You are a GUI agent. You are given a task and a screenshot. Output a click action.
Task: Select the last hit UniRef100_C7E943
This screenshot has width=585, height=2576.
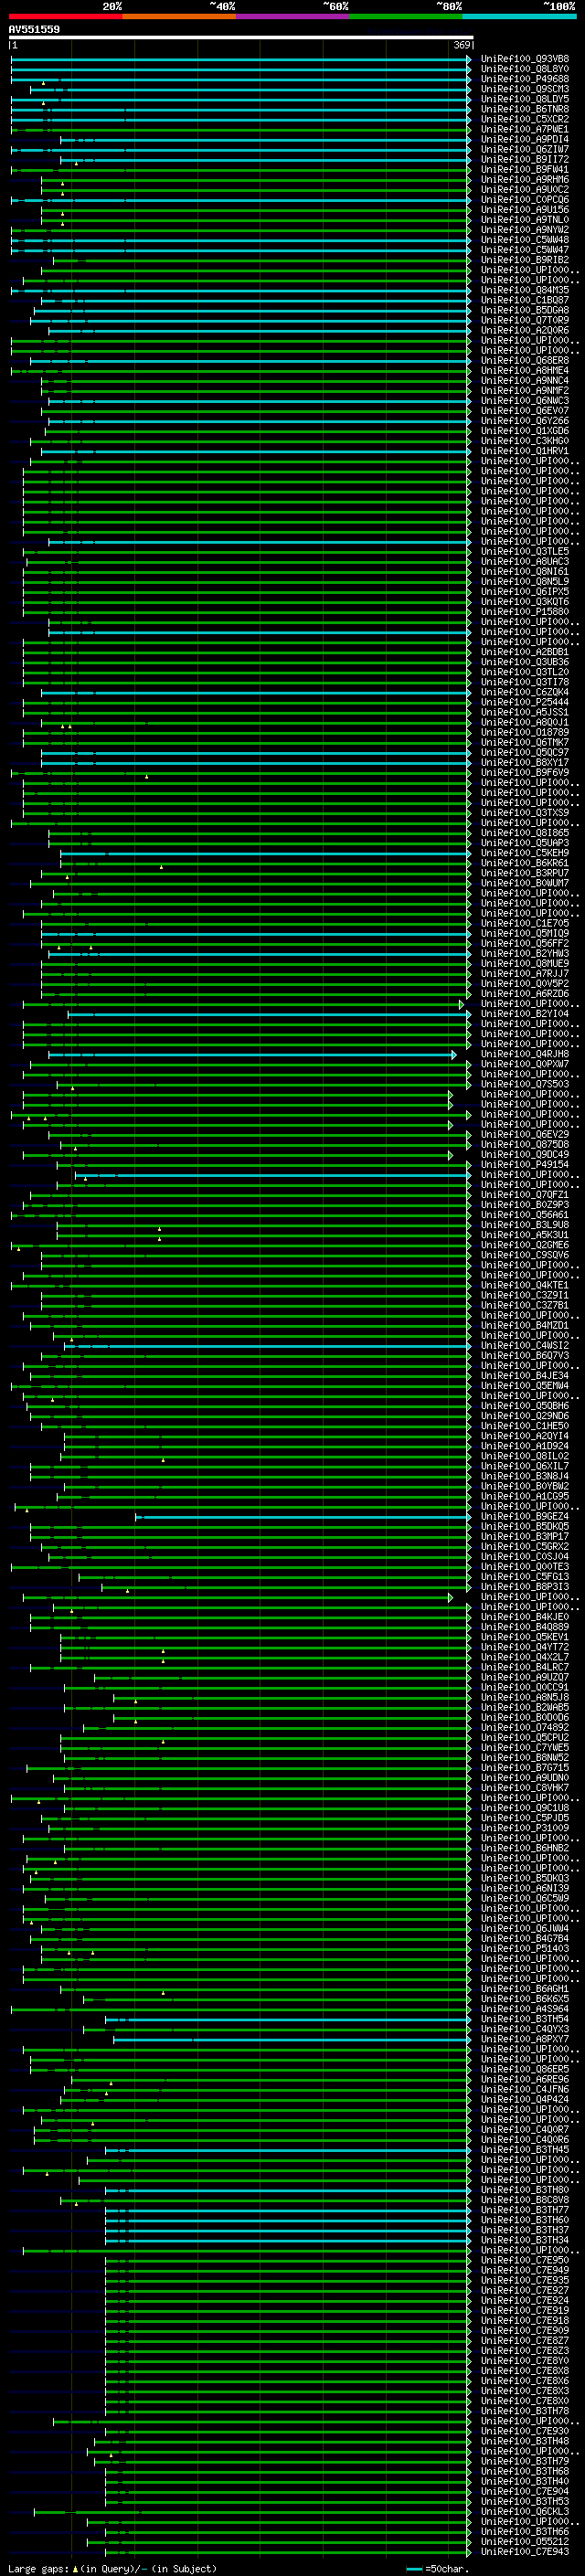pyautogui.click(x=525, y=2552)
